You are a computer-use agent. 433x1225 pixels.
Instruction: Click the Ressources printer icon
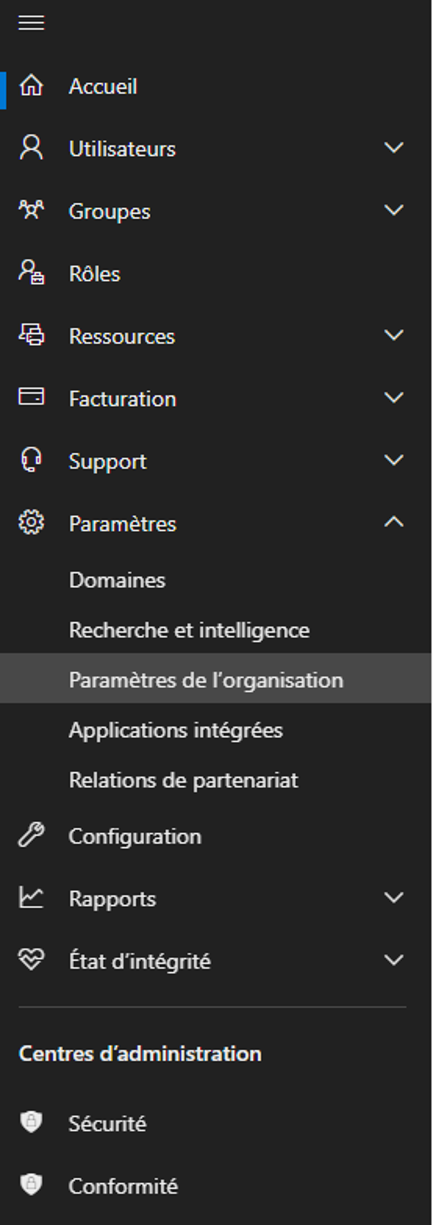31,336
